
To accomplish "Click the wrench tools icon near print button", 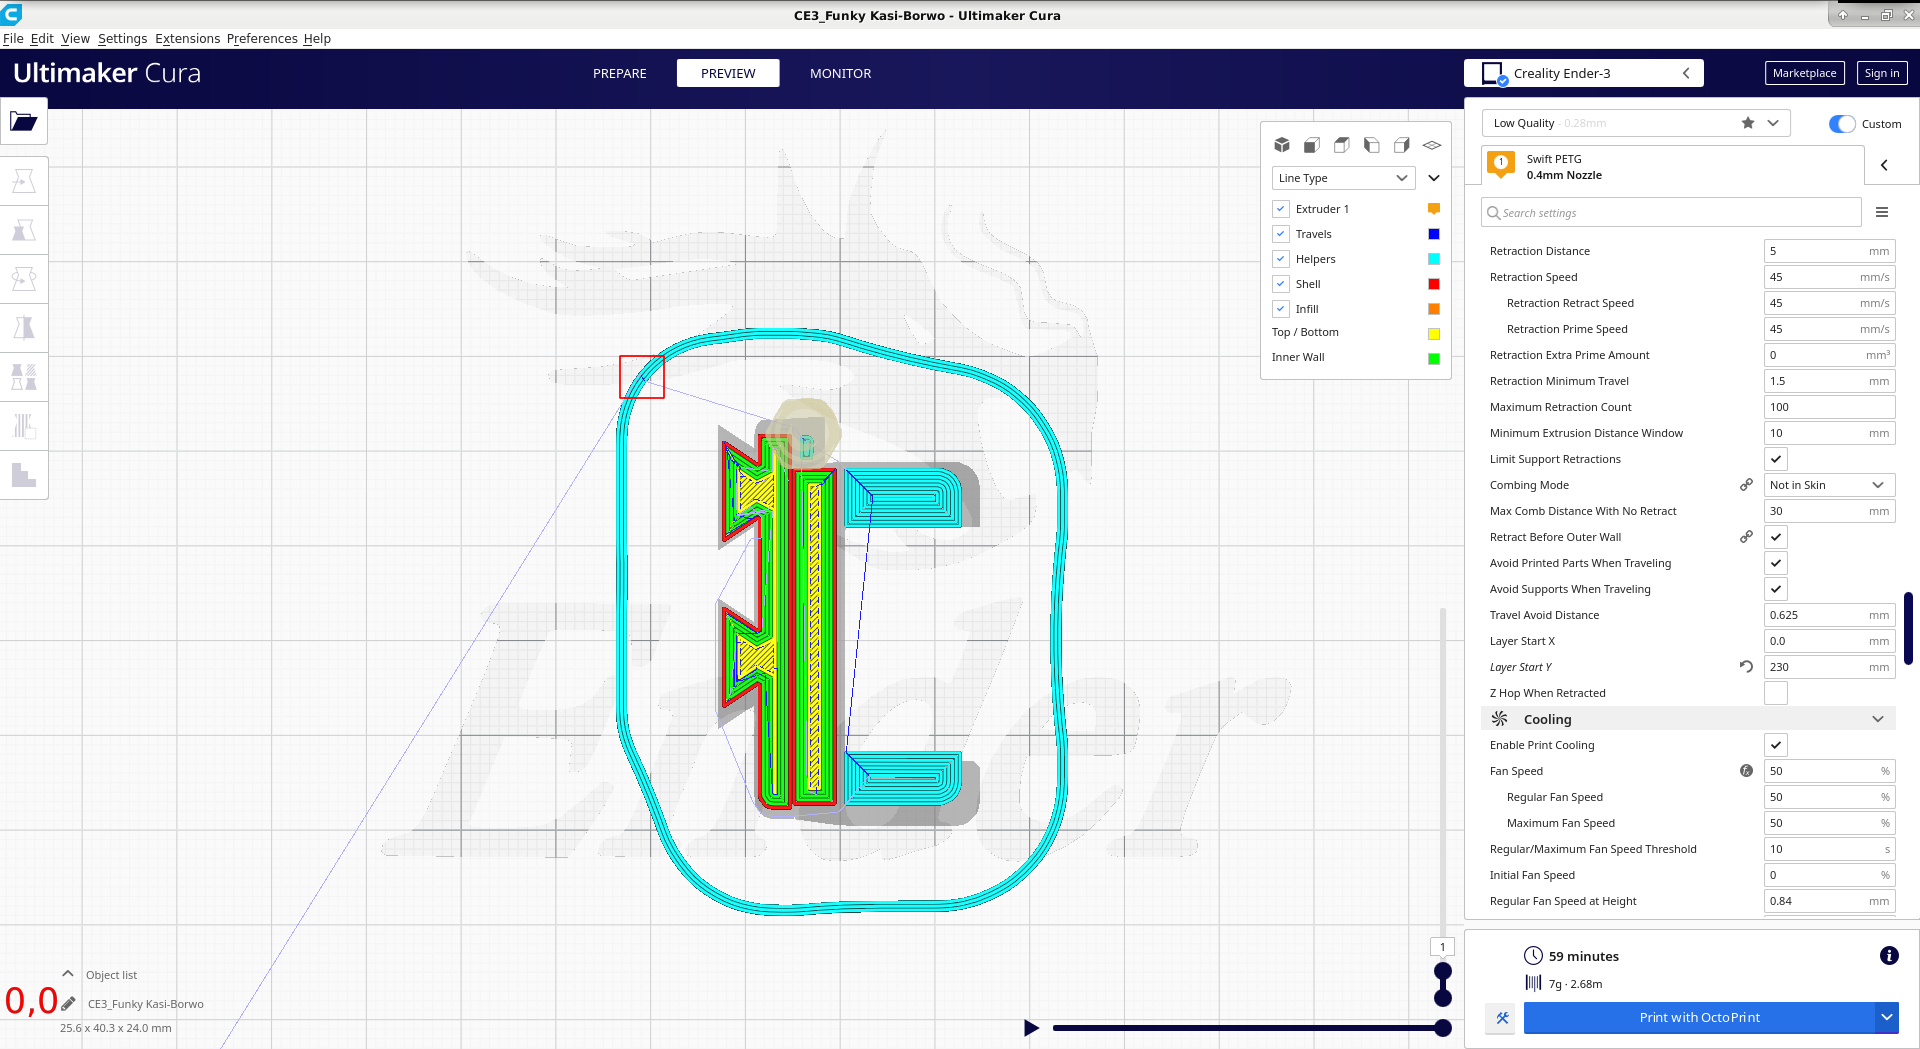I will click(x=1502, y=1018).
